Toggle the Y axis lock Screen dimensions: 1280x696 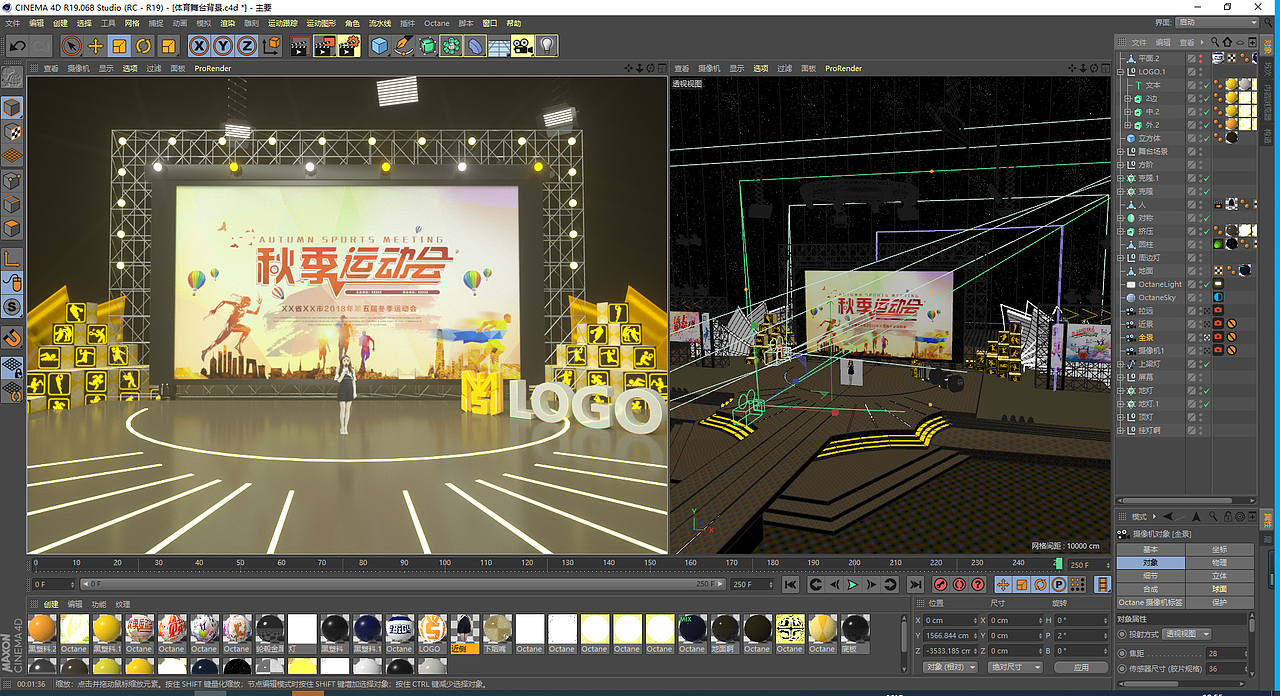pos(222,46)
